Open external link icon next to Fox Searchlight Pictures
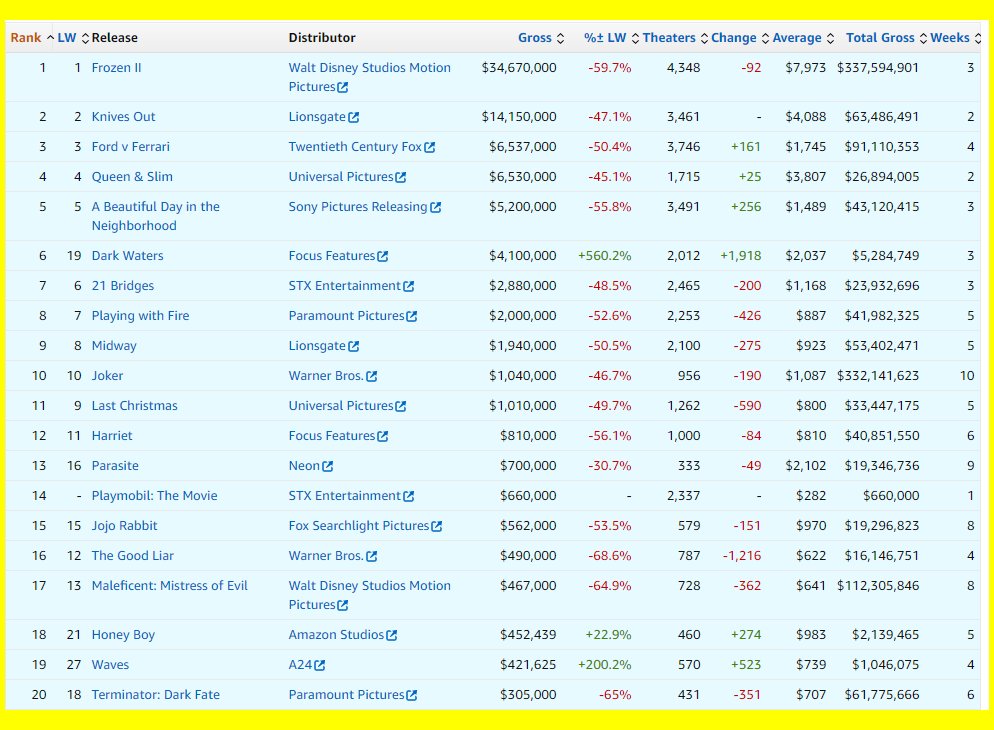994x730 pixels. coord(437,526)
